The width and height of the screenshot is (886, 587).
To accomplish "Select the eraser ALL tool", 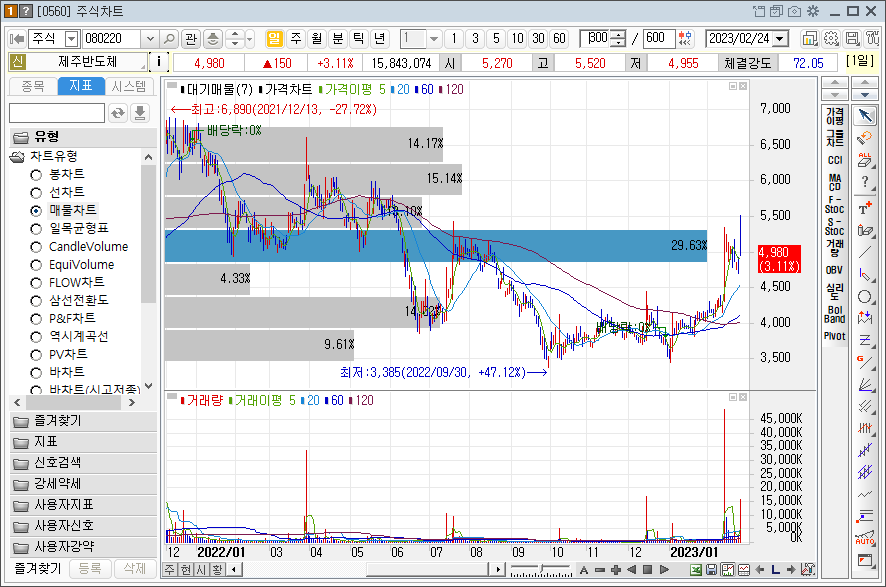I will (x=865, y=160).
